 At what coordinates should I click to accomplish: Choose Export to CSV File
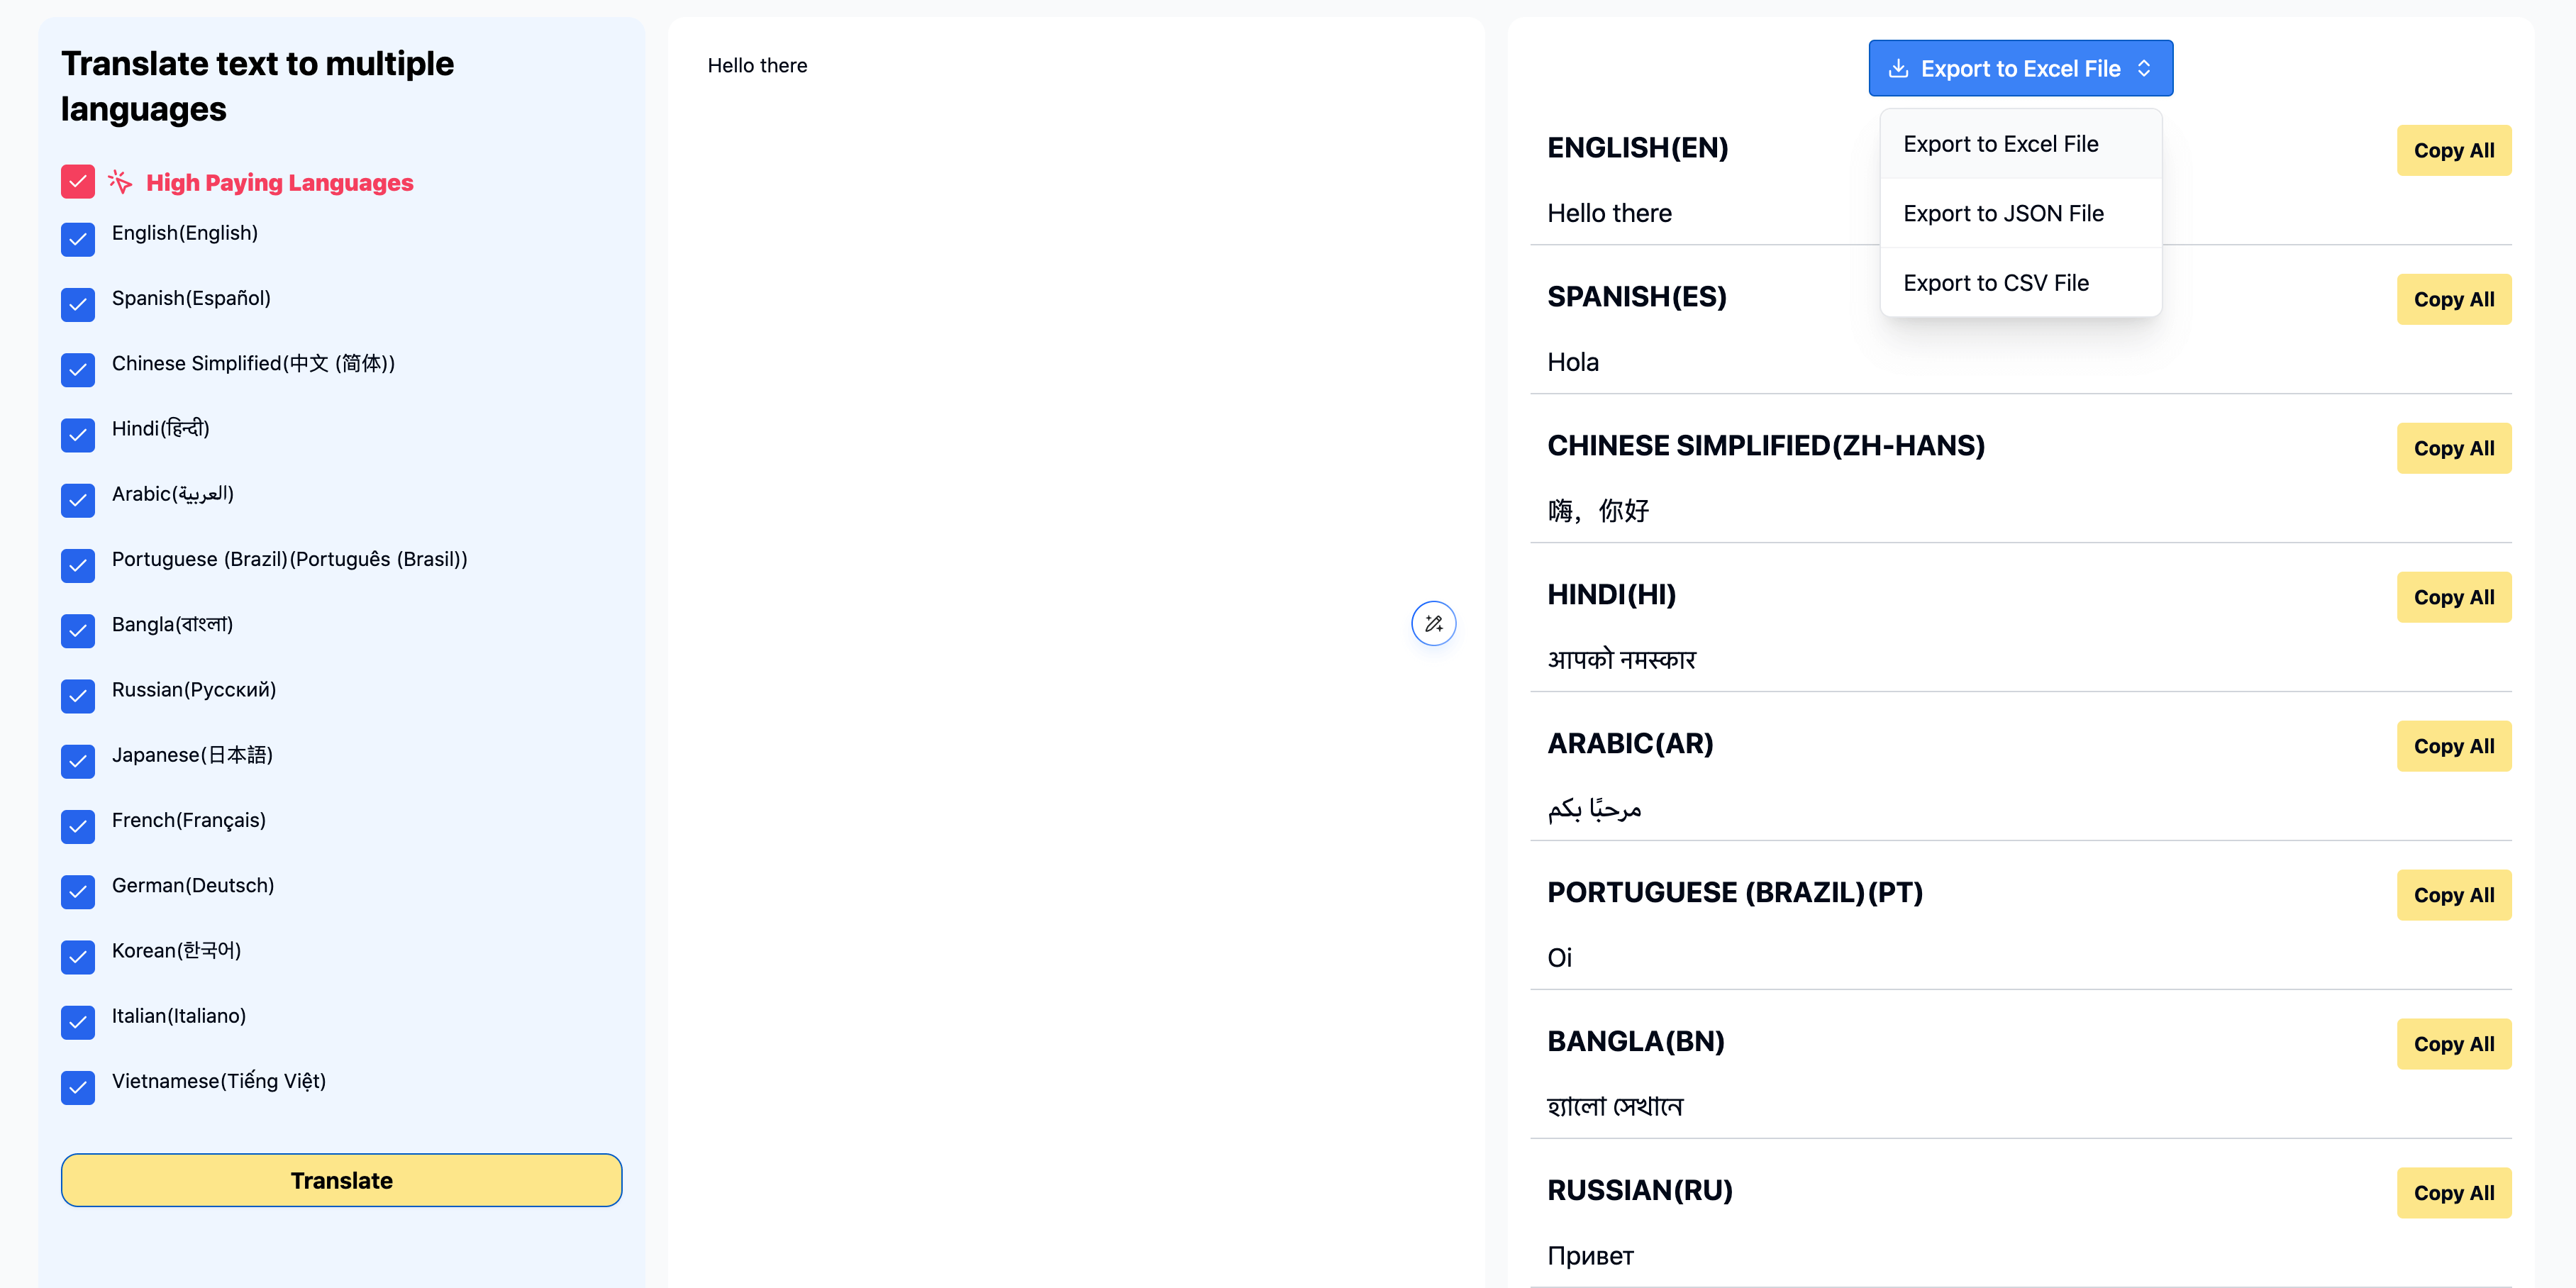(1996, 283)
